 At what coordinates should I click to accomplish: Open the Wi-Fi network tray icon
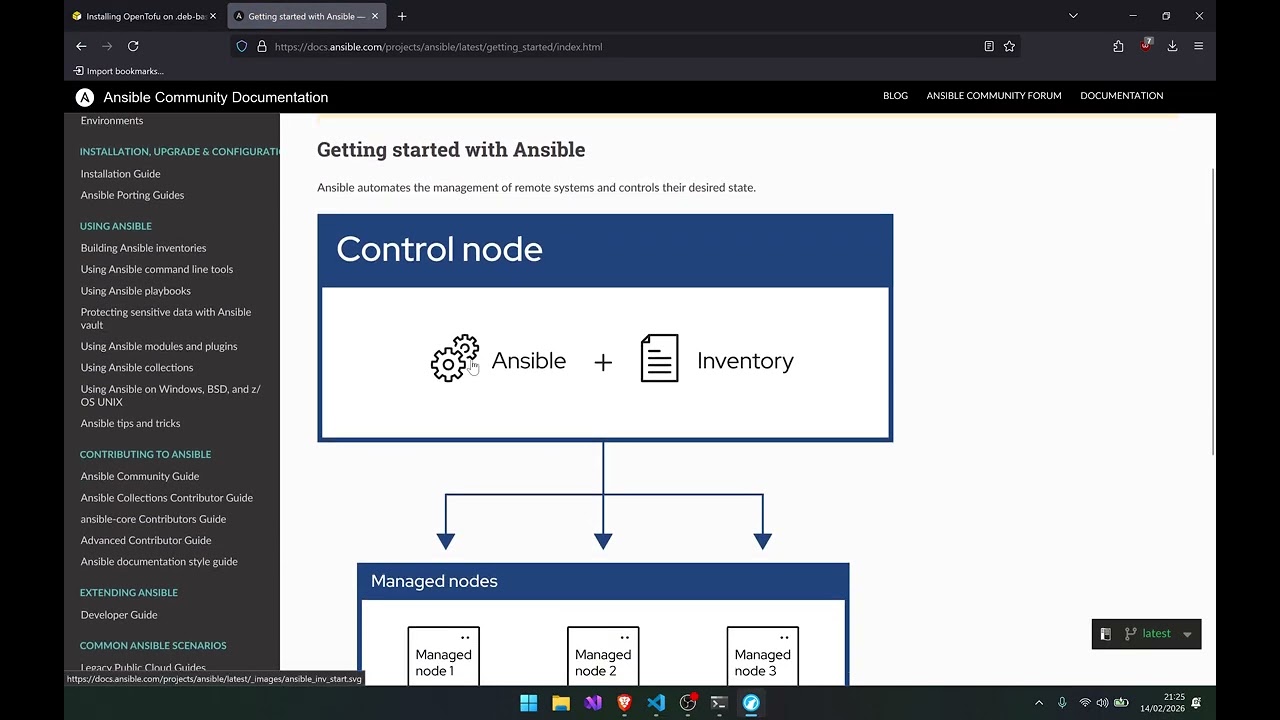coord(1085,703)
